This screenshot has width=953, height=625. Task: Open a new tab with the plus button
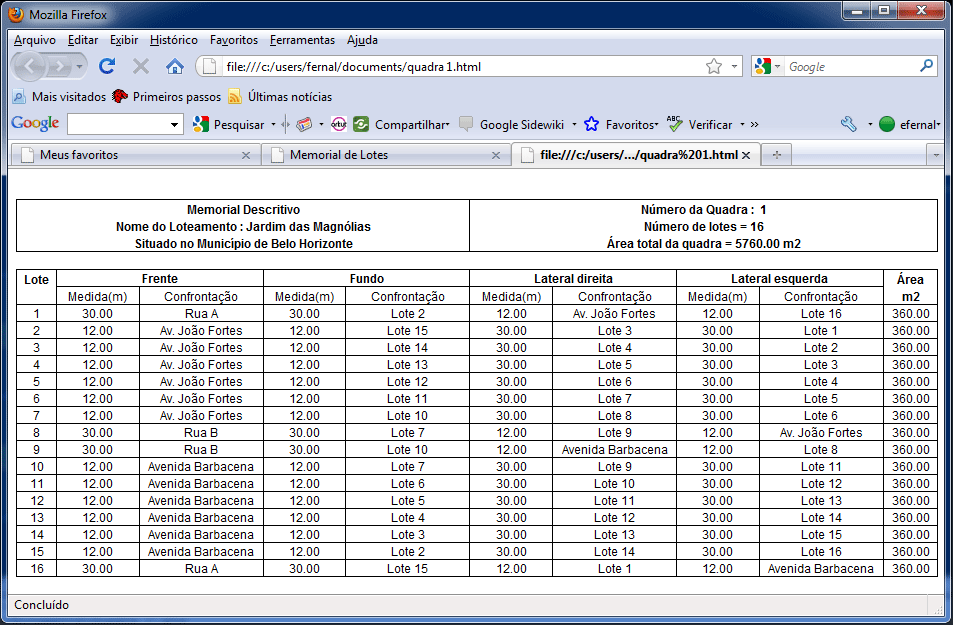(x=776, y=155)
